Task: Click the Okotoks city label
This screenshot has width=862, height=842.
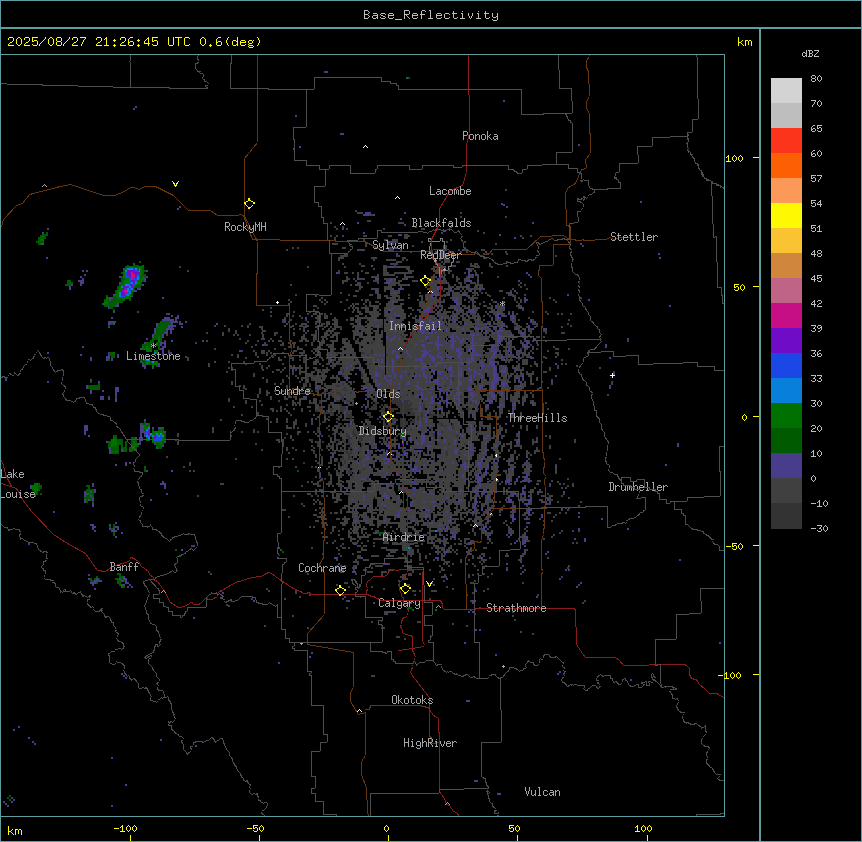Action: tap(412, 700)
